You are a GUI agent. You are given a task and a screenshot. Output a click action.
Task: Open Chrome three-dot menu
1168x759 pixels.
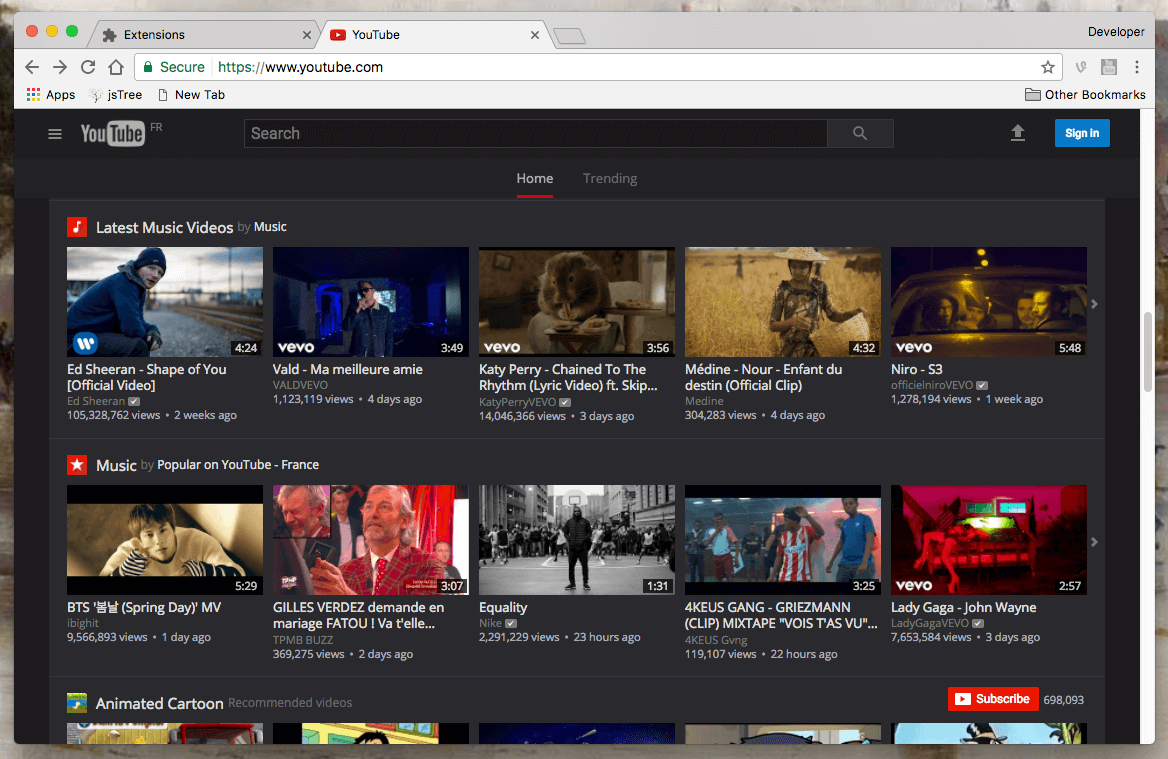[1137, 67]
